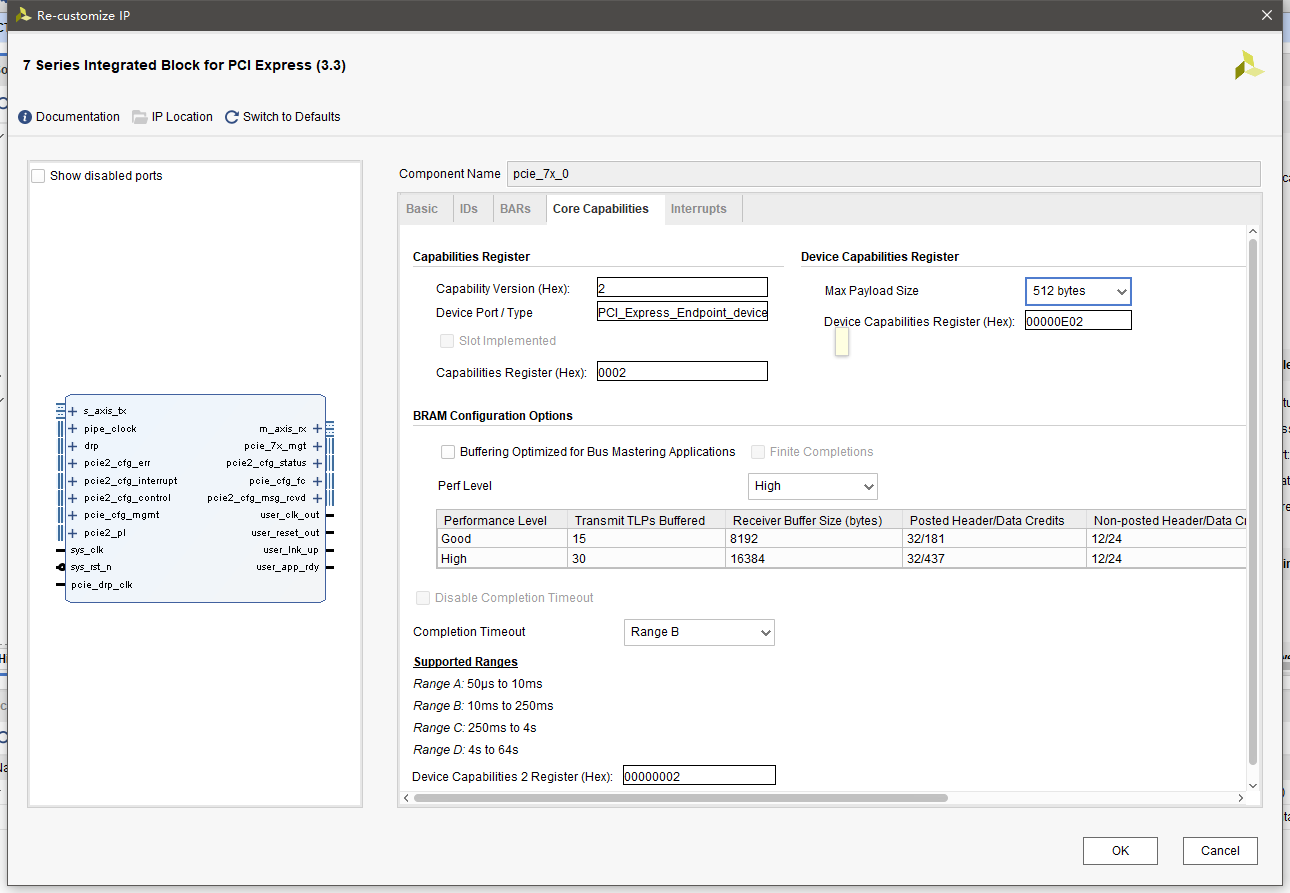Select the Good row in performance table
Screen dimensions: 1290x893
click(x=841, y=539)
